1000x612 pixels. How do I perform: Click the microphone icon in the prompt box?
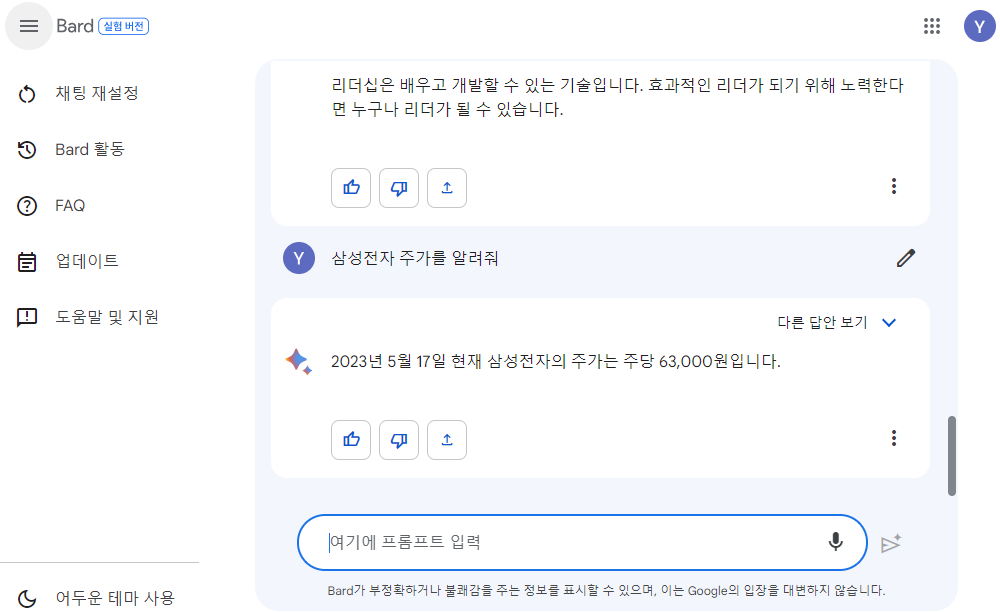coord(835,541)
